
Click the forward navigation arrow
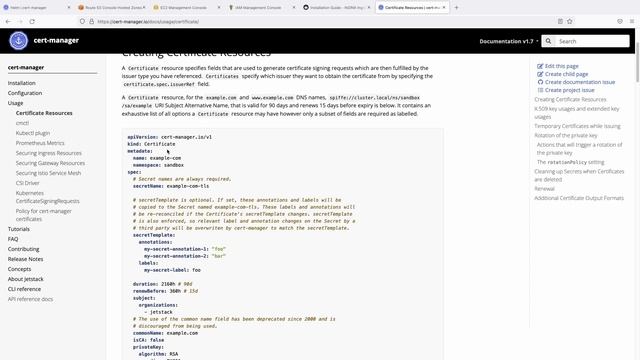(x=20, y=21)
